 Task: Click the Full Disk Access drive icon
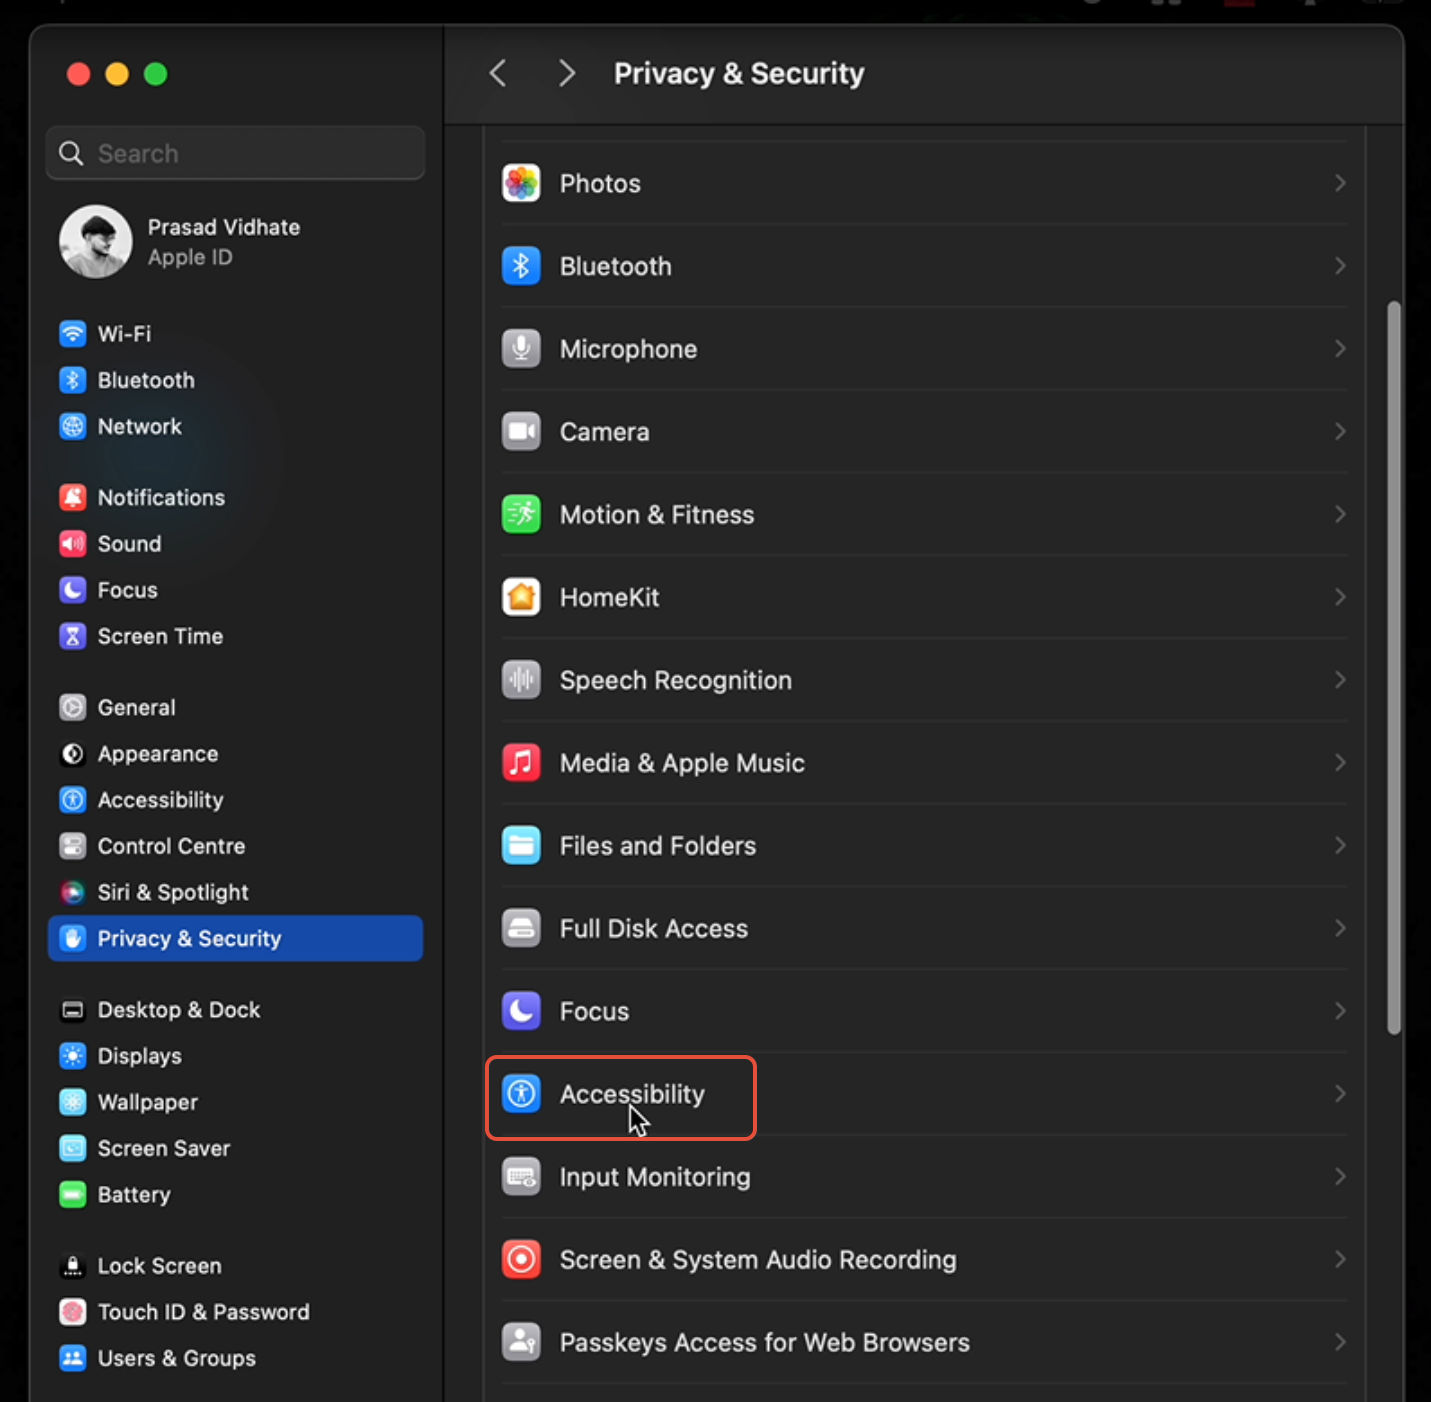tap(521, 928)
